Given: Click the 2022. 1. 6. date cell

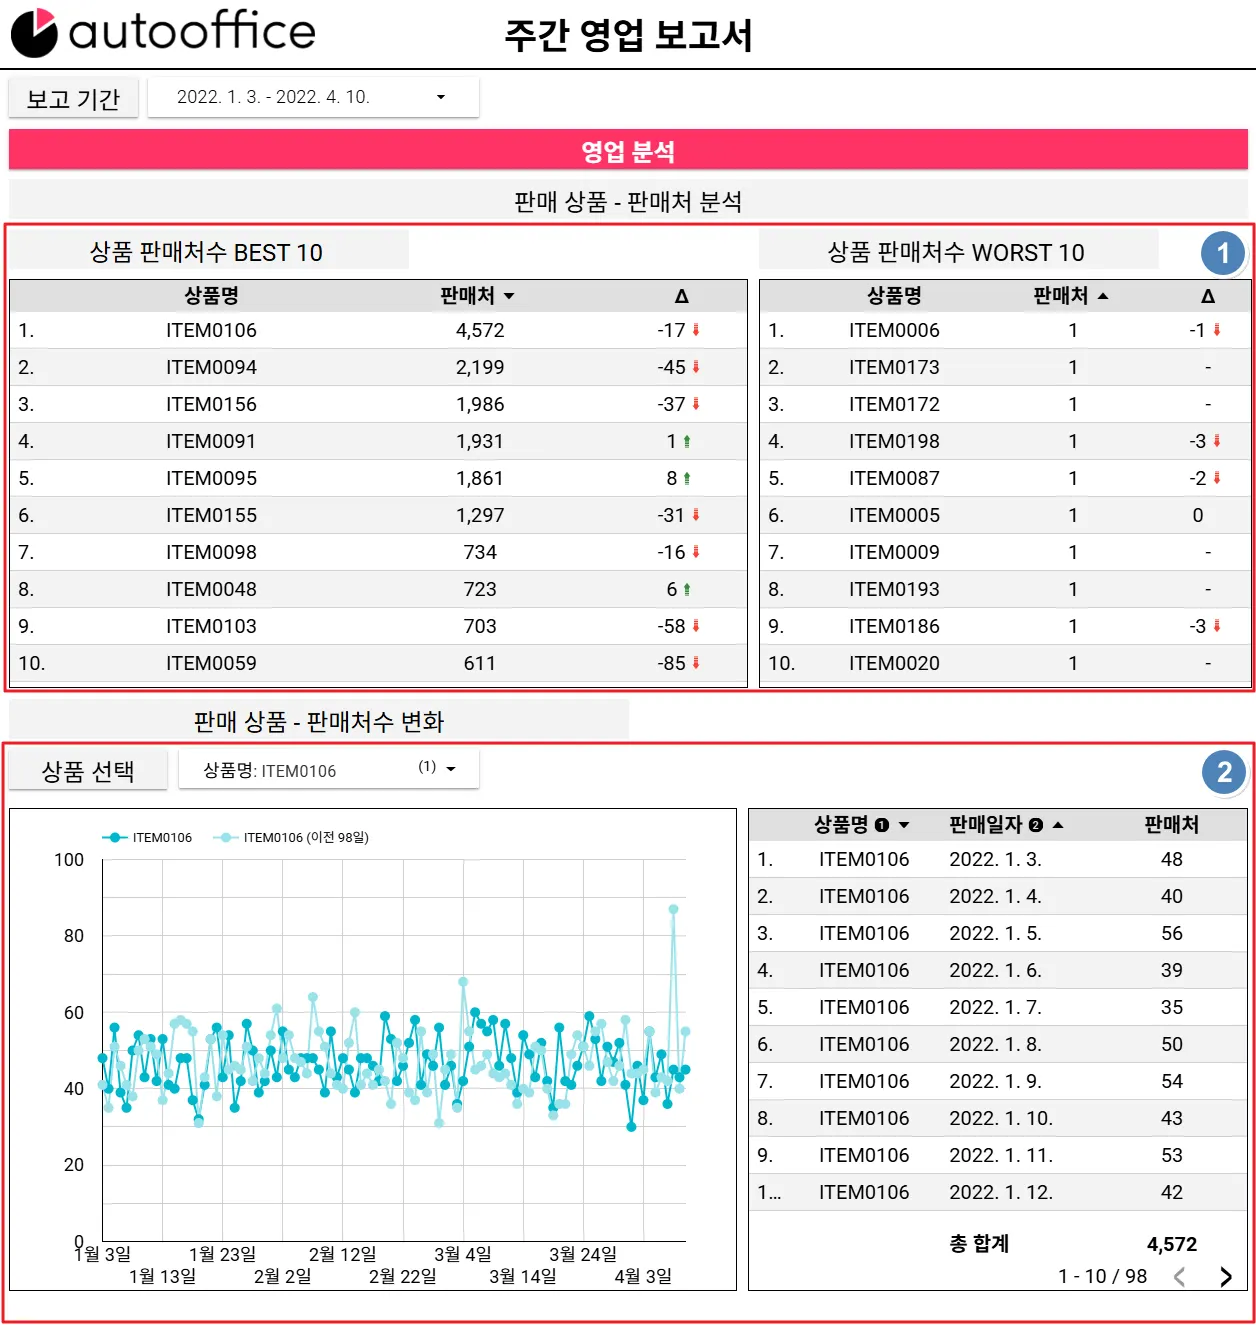Looking at the screenshot, I should [x=995, y=970].
